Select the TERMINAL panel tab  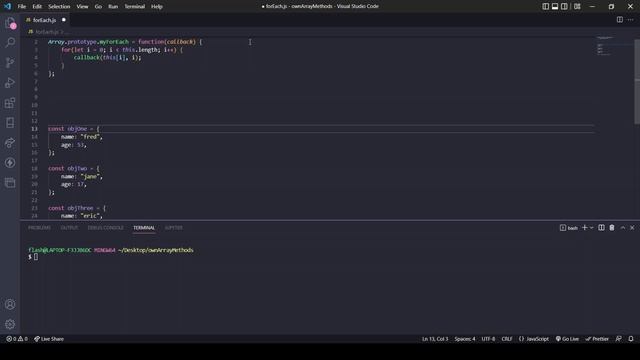[x=144, y=228]
